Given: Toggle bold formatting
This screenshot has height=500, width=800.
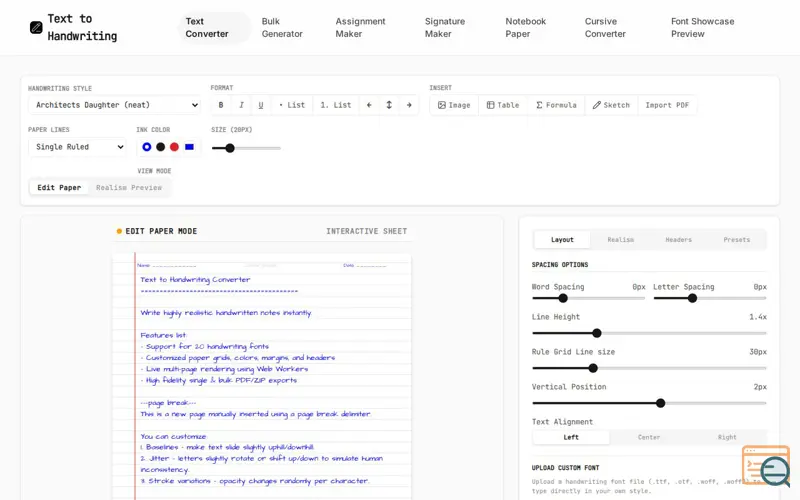Looking at the screenshot, I should coord(221,105).
